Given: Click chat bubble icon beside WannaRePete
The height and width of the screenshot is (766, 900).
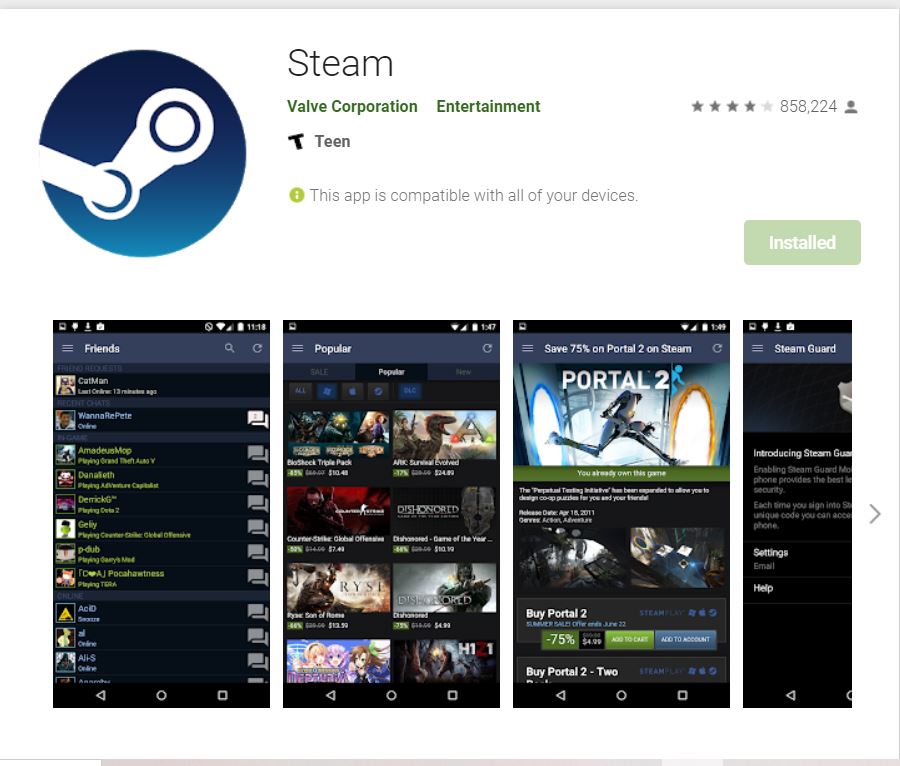Looking at the screenshot, I should click(x=257, y=419).
